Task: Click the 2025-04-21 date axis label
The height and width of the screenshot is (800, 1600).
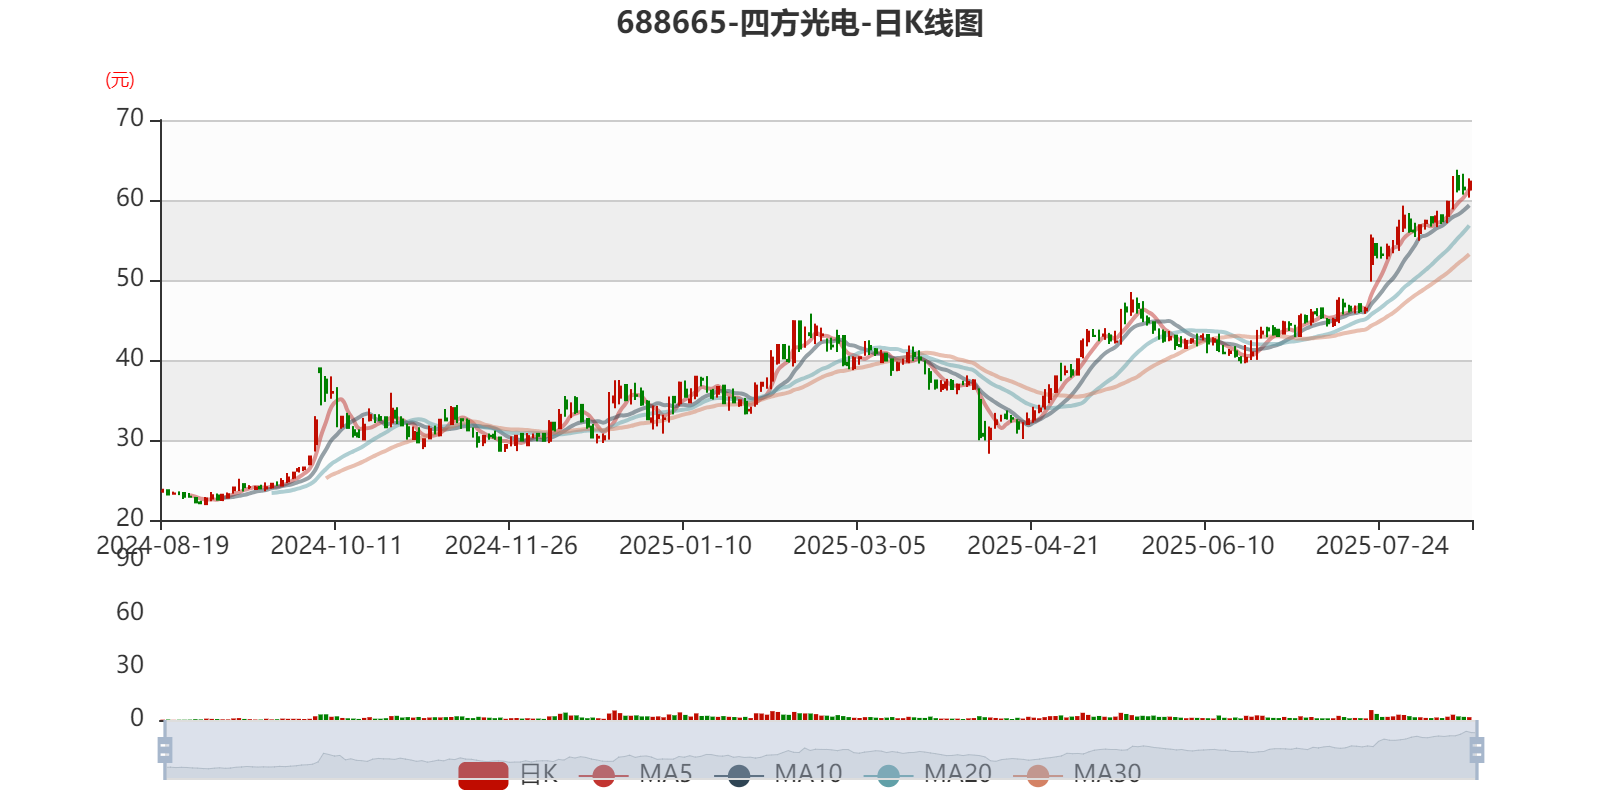Action: pyautogui.click(x=1033, y=546)
